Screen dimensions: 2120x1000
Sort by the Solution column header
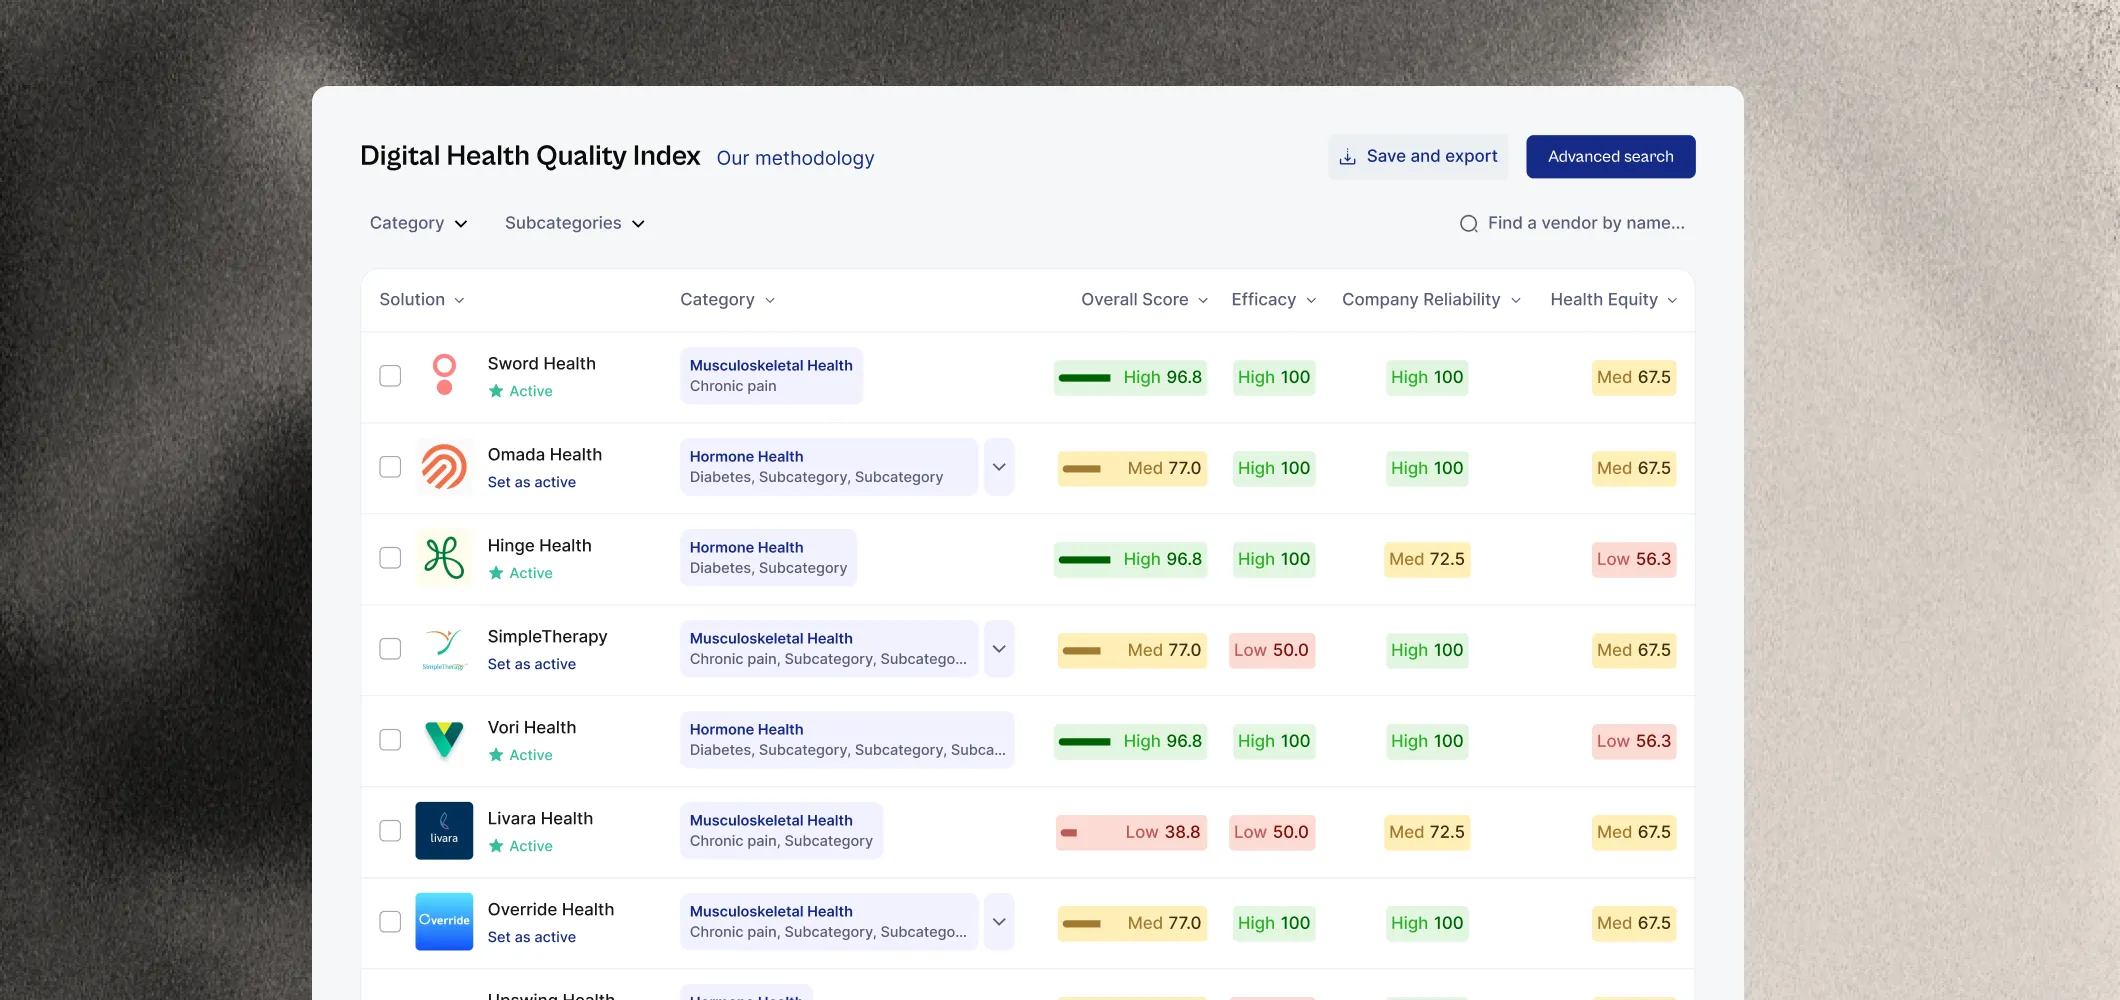422,300
